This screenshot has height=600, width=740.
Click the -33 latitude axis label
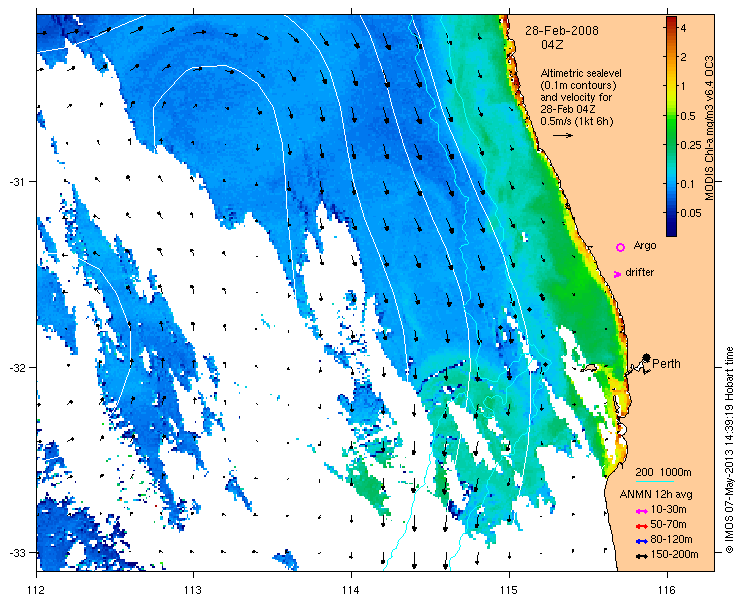(x=19, y=552)
